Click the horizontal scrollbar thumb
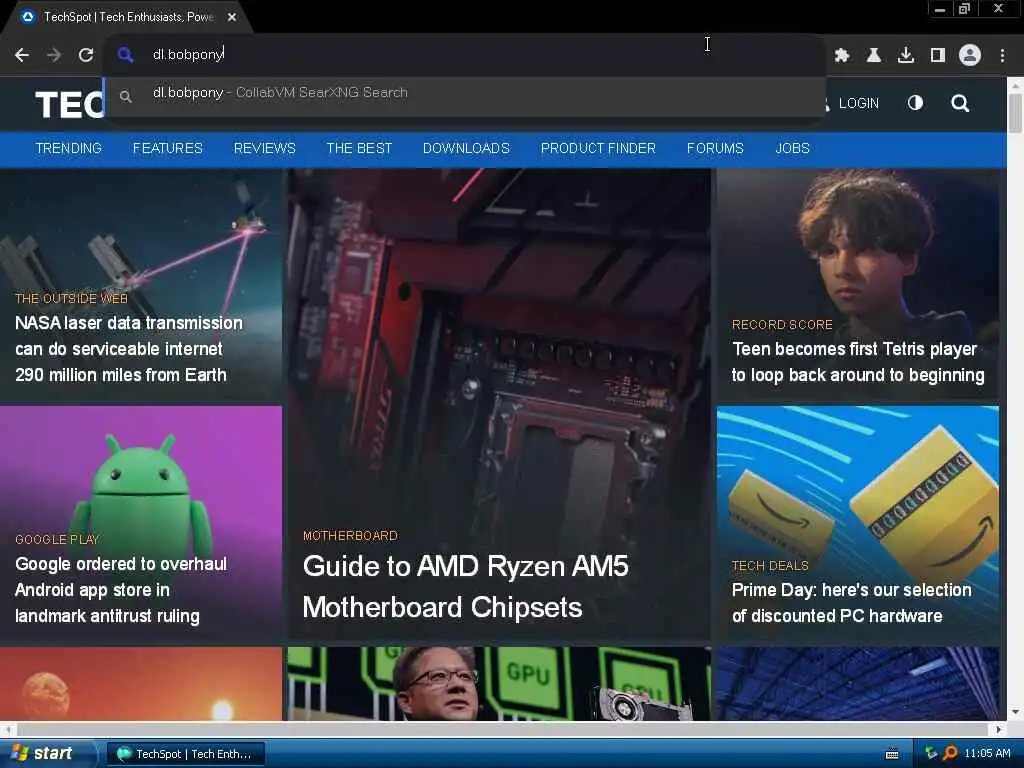 (x=500, y=729)
